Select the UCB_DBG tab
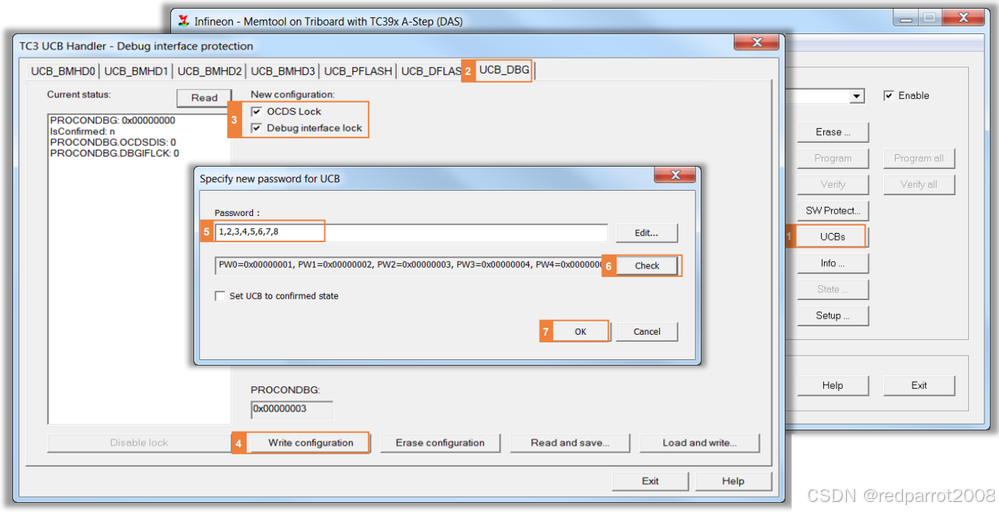 (x=504, y=70)
